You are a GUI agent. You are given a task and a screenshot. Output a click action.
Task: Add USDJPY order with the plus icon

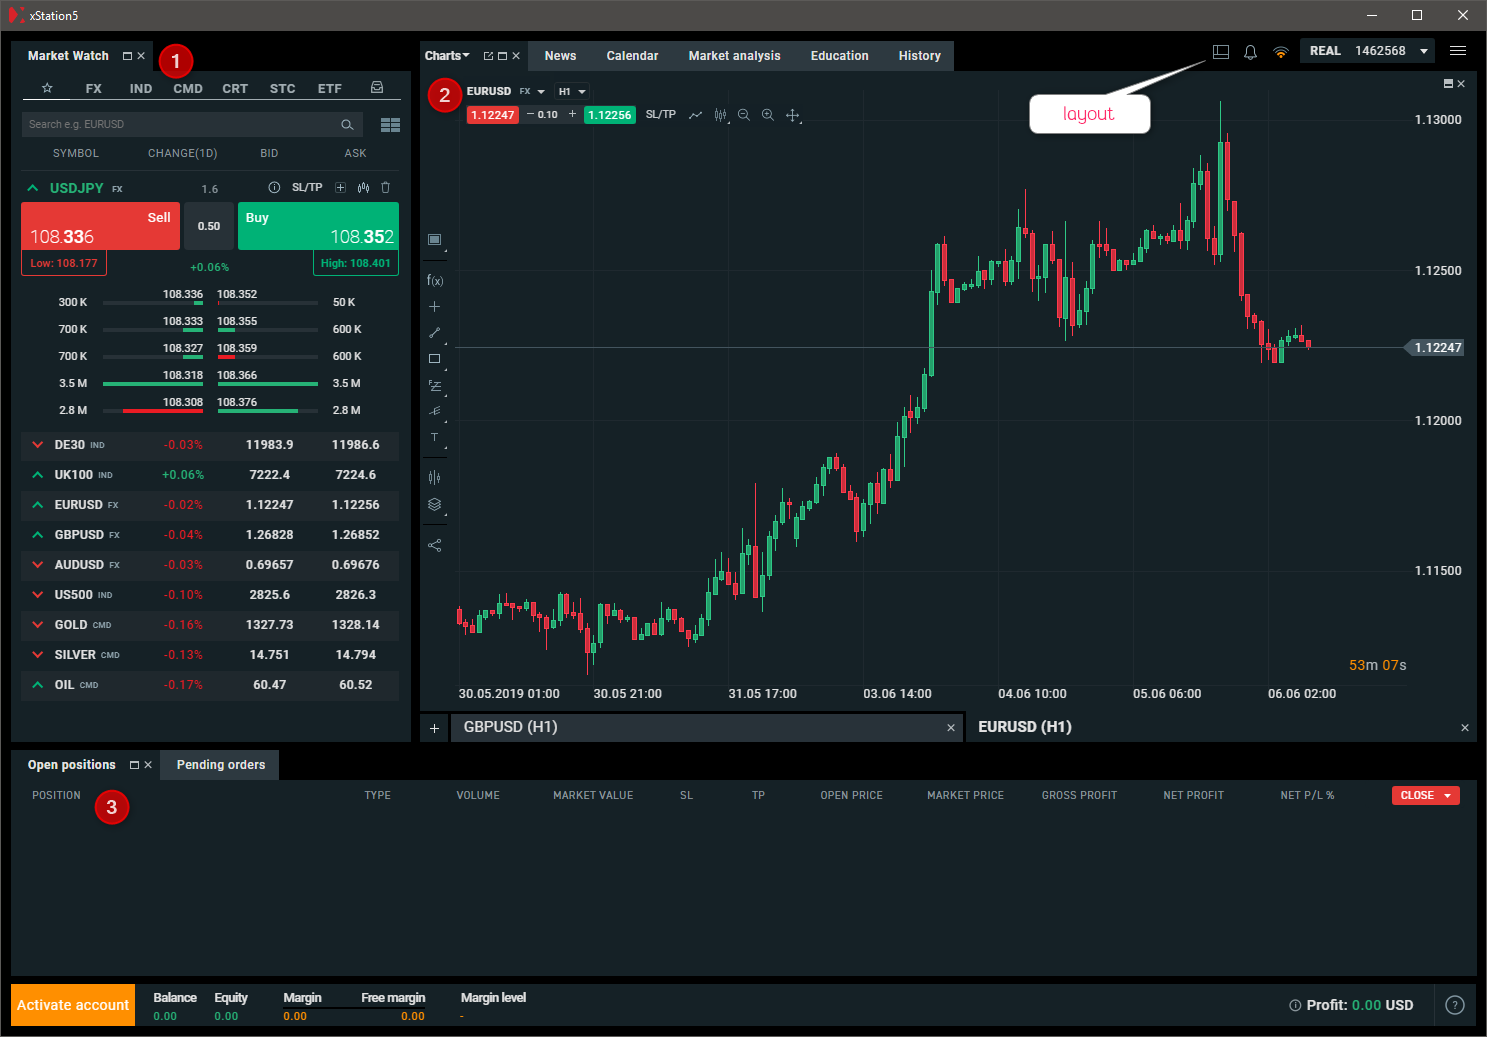[x=340, y=188]
